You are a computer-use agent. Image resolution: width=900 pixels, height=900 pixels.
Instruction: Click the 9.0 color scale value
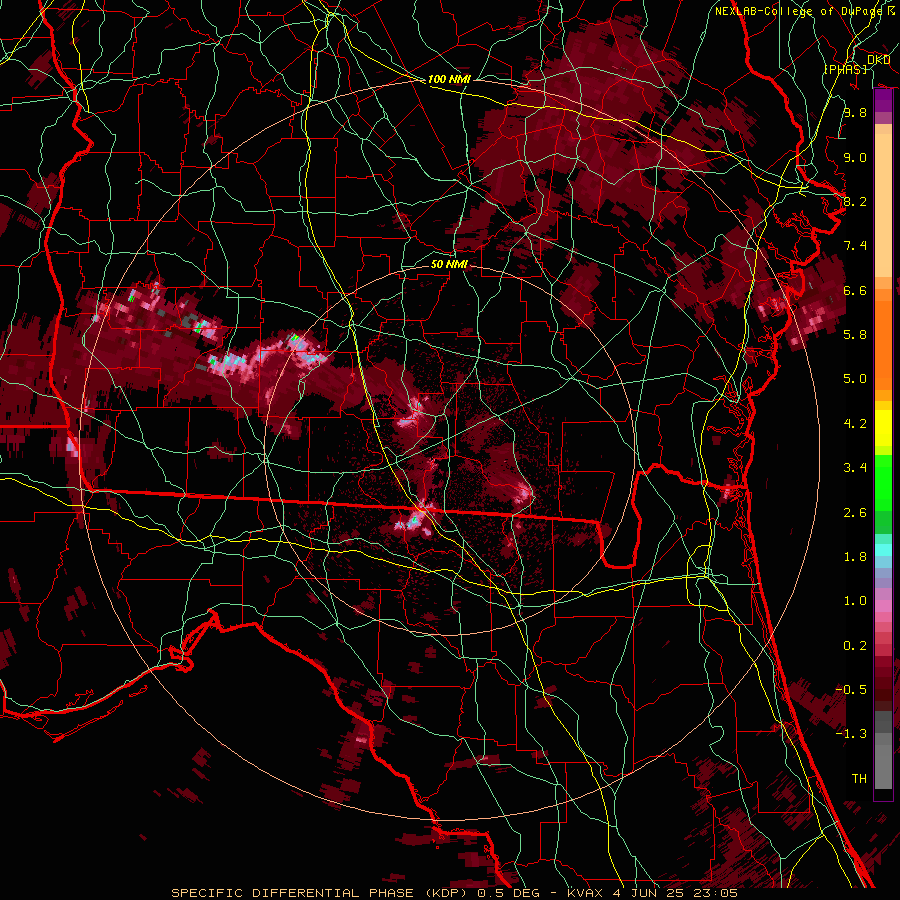855,157
